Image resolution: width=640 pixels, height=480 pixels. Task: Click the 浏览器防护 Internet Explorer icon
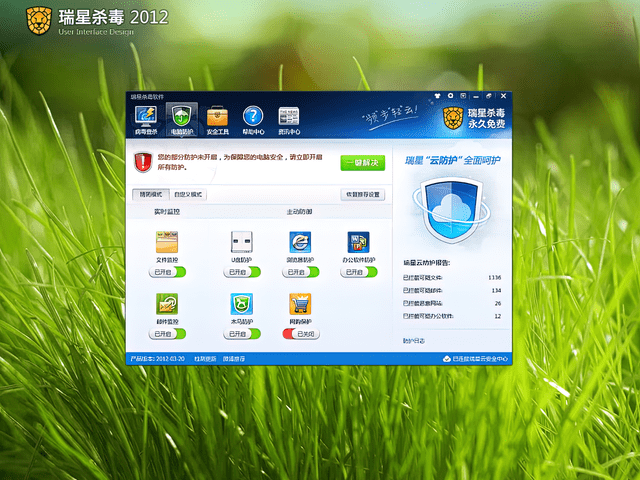point(300,242)
